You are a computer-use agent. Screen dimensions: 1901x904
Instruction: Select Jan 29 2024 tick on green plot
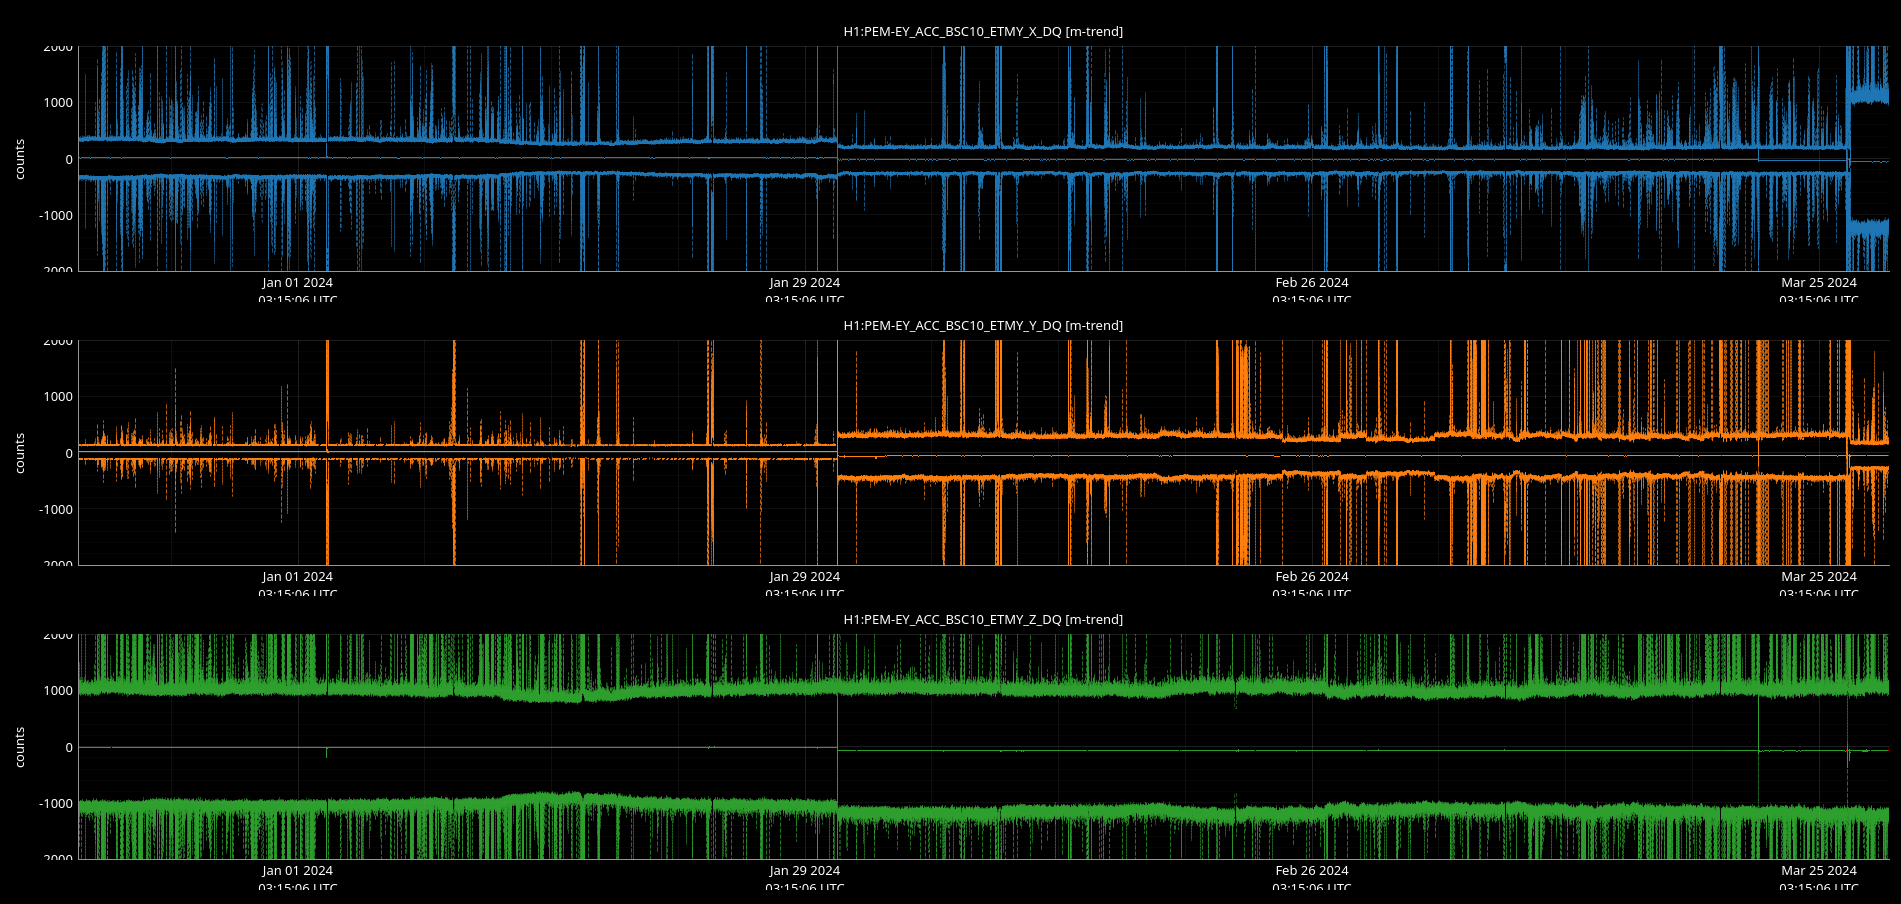(x=804, y=871)
